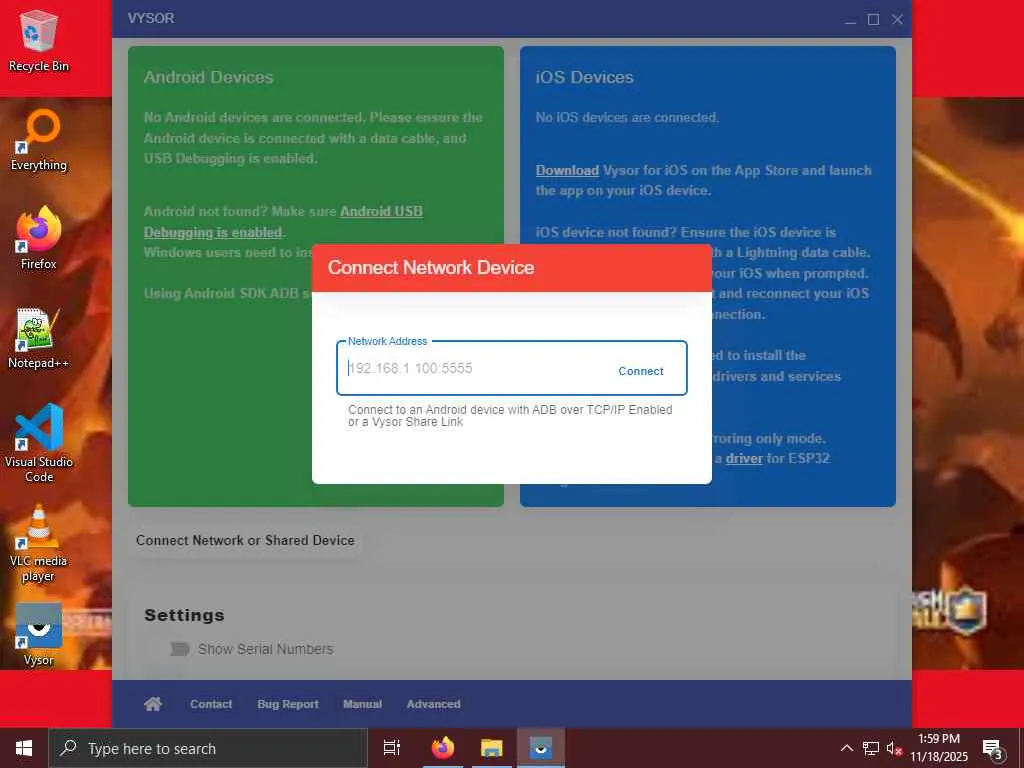This screenshot has height=768, width=1024.
Task: Click the Android Devices panel heading
Action: click(x=208, y=77)
